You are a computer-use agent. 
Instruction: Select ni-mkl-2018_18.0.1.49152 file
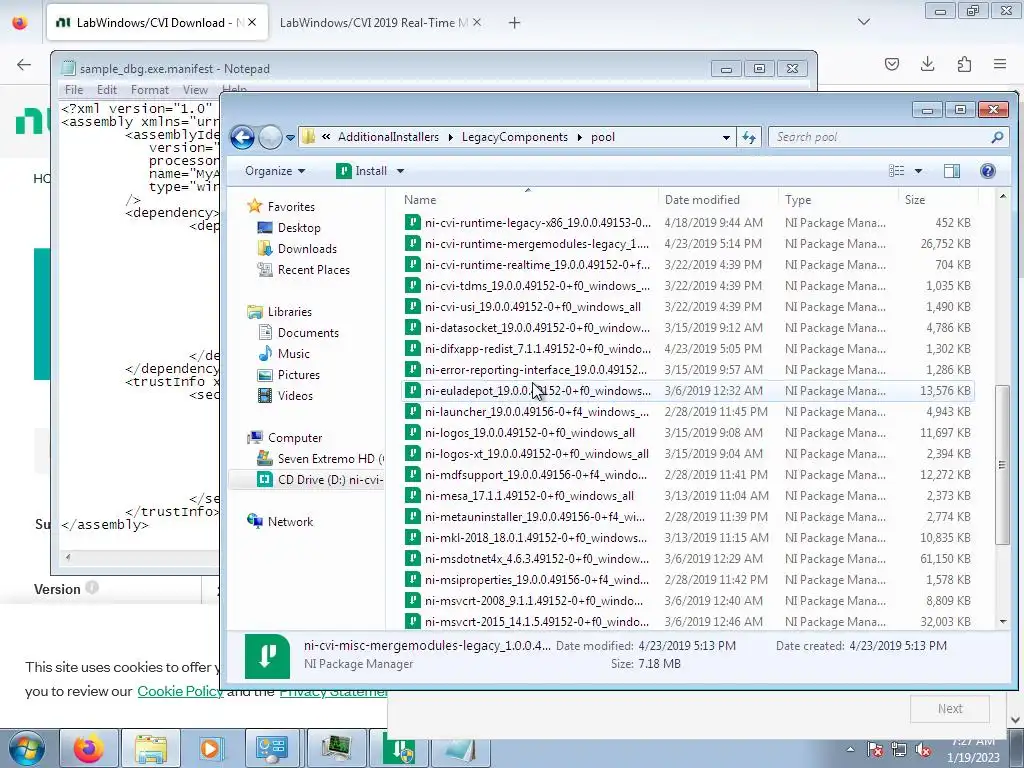[x=536, y=538]
